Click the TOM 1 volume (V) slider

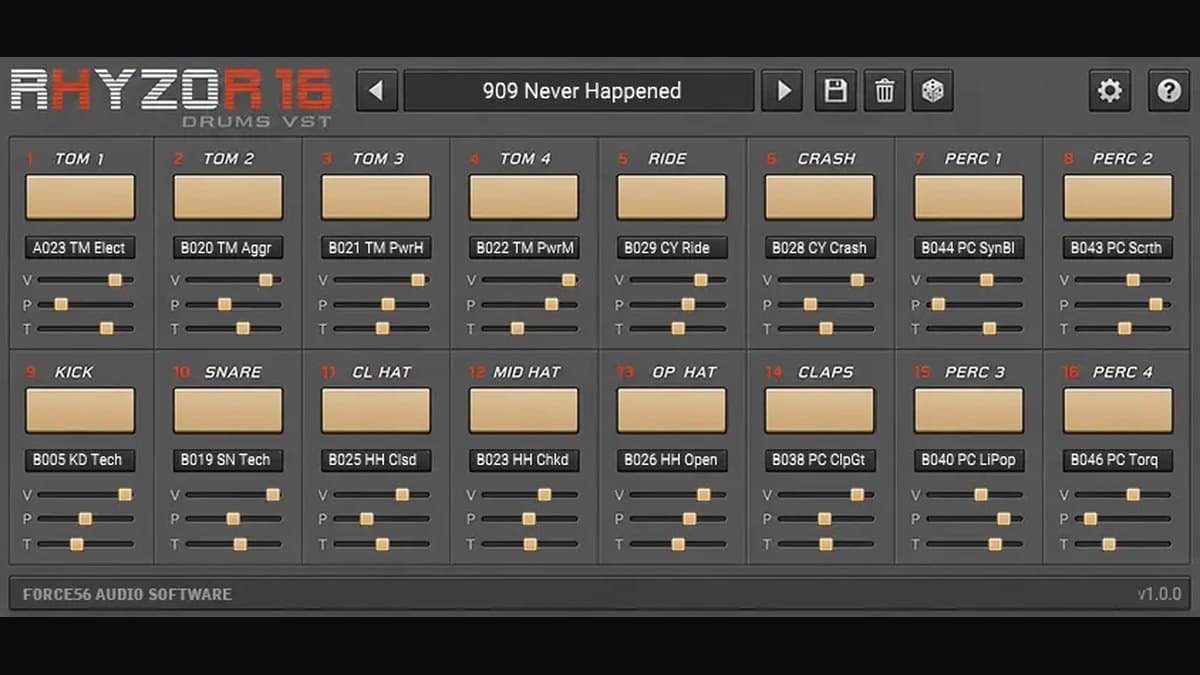coord(85,280)
